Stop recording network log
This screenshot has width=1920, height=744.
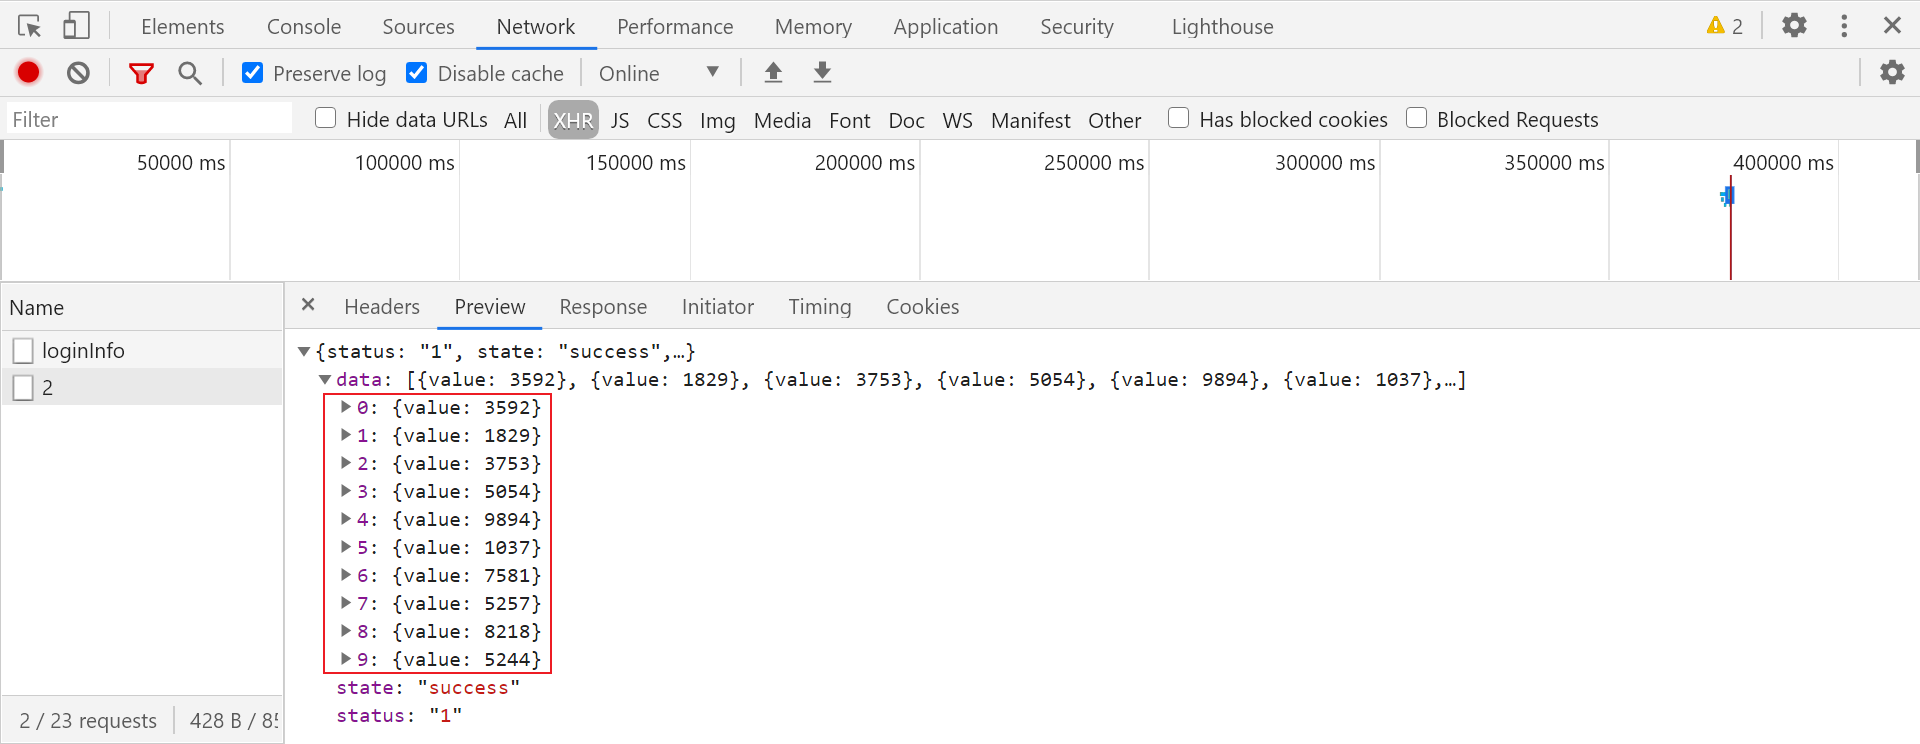[29, 72]
